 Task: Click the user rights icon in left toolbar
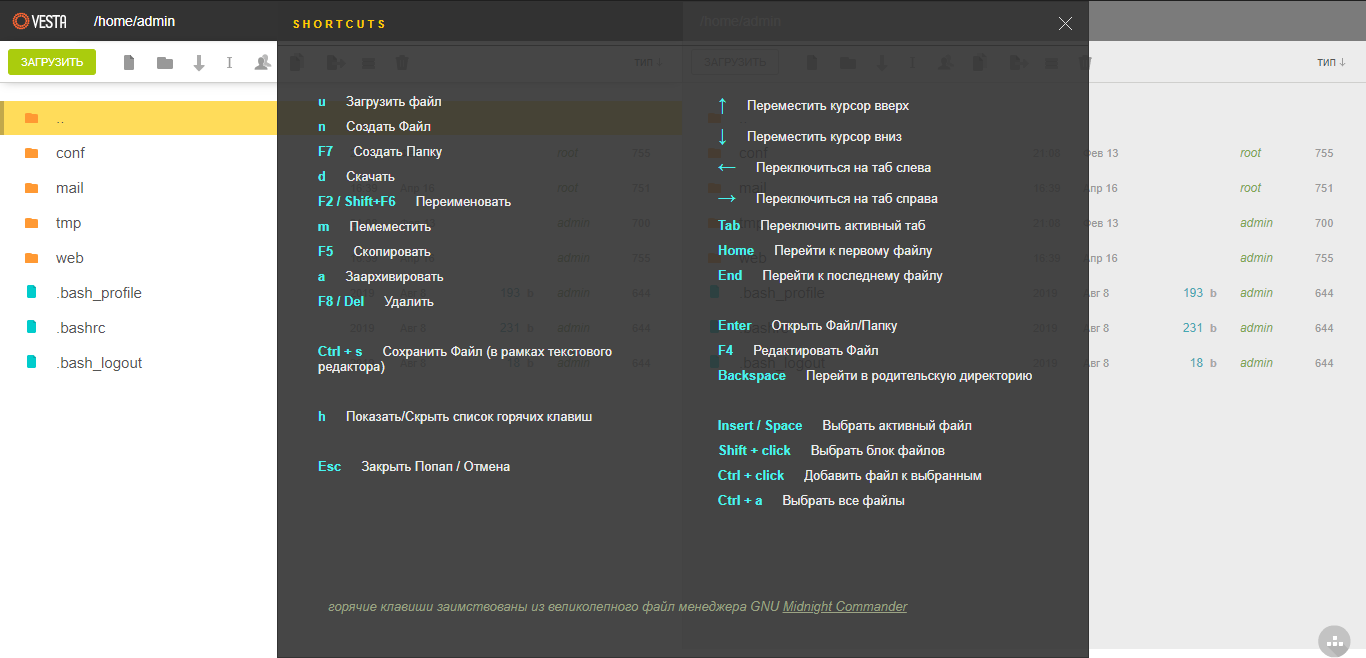coord(262,63)
